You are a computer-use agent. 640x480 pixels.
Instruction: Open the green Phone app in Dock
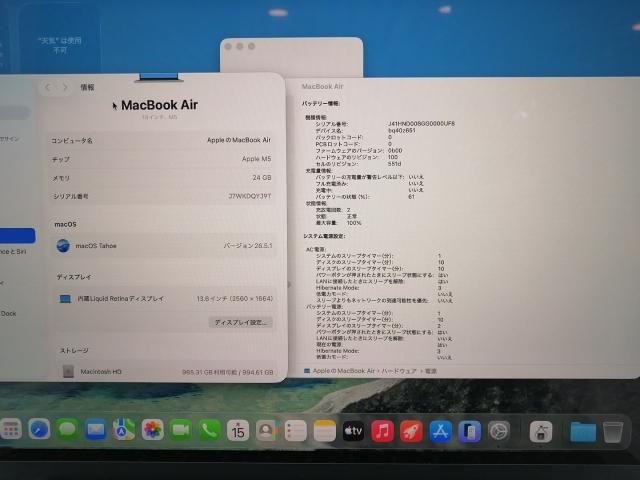click(209, 430)
